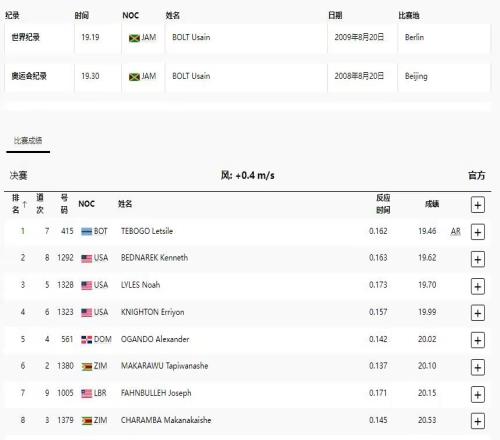The height and width of the screenshot is (440, 500).
Task: Expand details for LYLES Noah
Action: 478,287
